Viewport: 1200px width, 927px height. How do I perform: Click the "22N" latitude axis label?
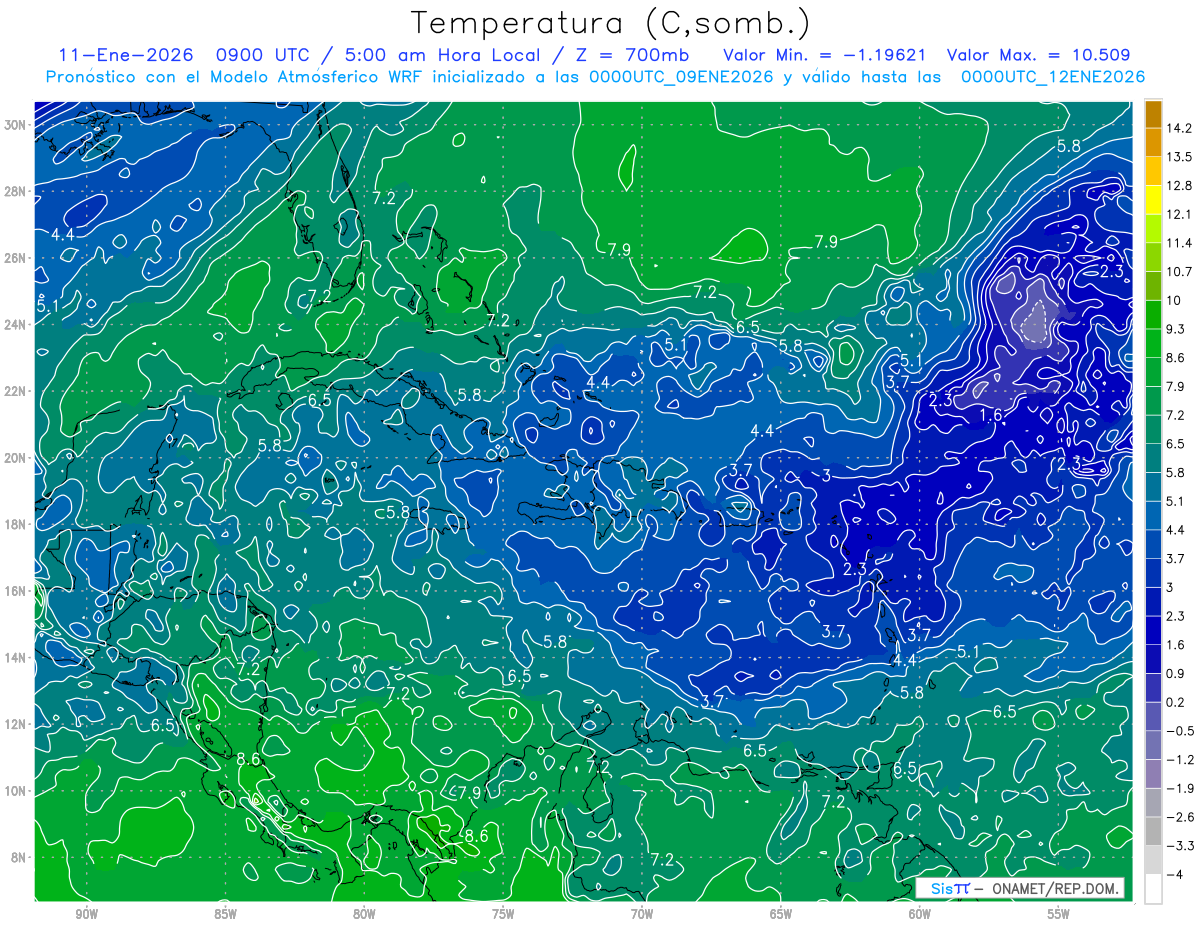pyautogui.click(x=17, y=391)
